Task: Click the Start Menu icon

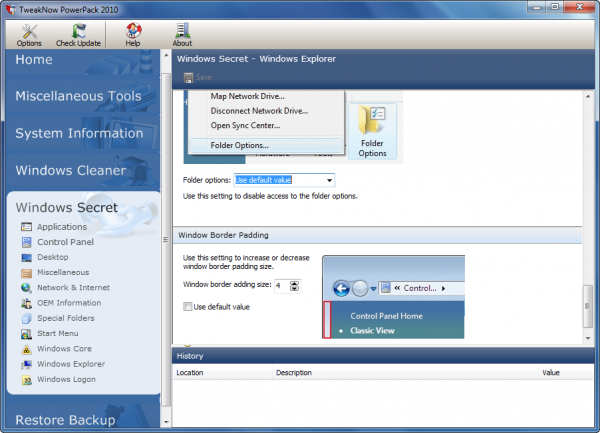Action: [26, 334]
